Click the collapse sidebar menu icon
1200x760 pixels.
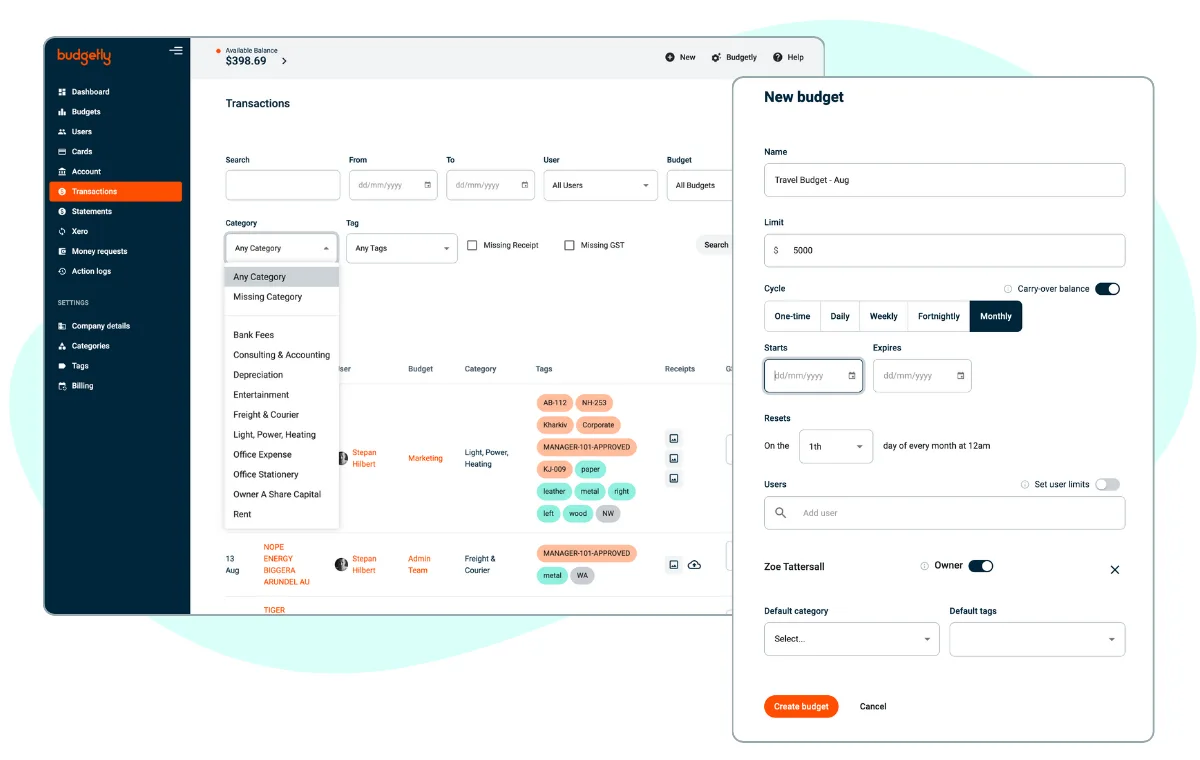(176, 51)
